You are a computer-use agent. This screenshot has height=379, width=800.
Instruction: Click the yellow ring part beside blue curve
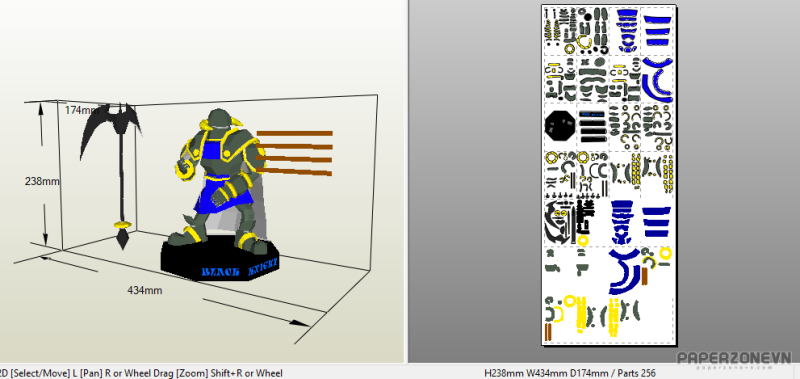click(x=664, y=254)
